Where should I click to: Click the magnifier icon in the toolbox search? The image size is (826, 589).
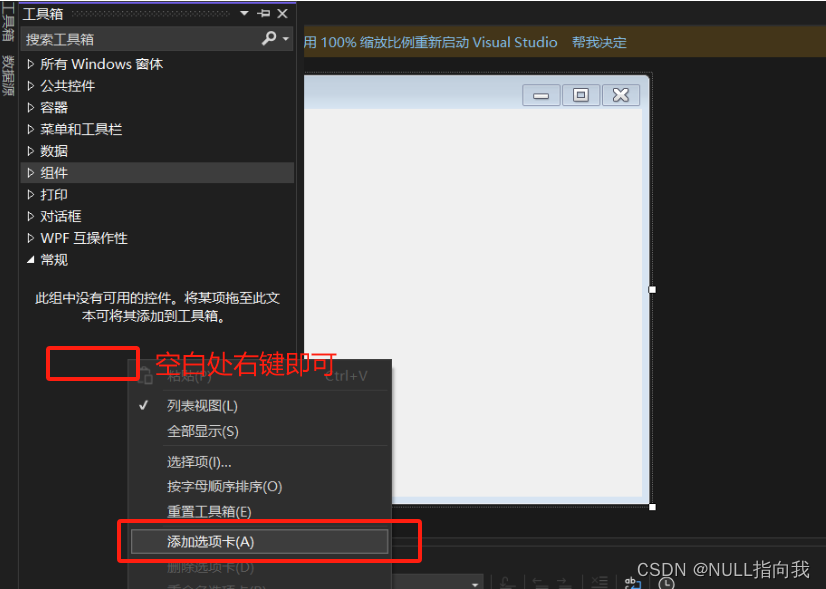[x=271, y=39]
